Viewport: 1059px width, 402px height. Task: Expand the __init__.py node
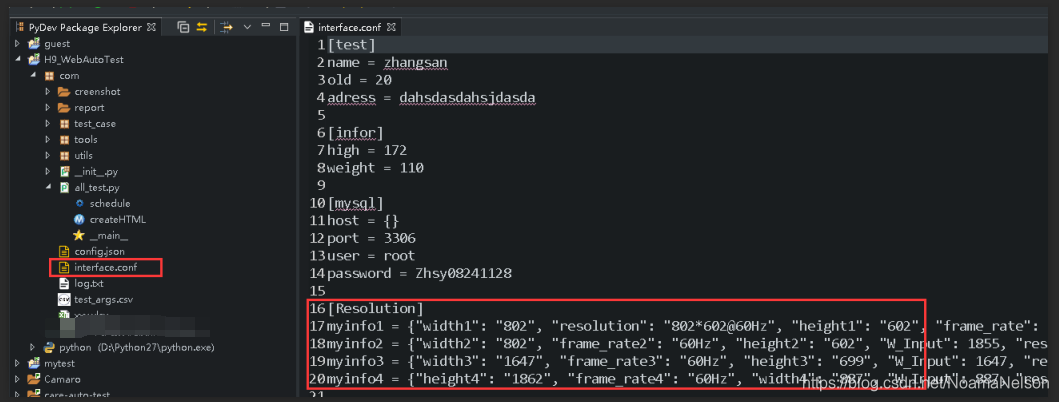[x=48, y=172]
